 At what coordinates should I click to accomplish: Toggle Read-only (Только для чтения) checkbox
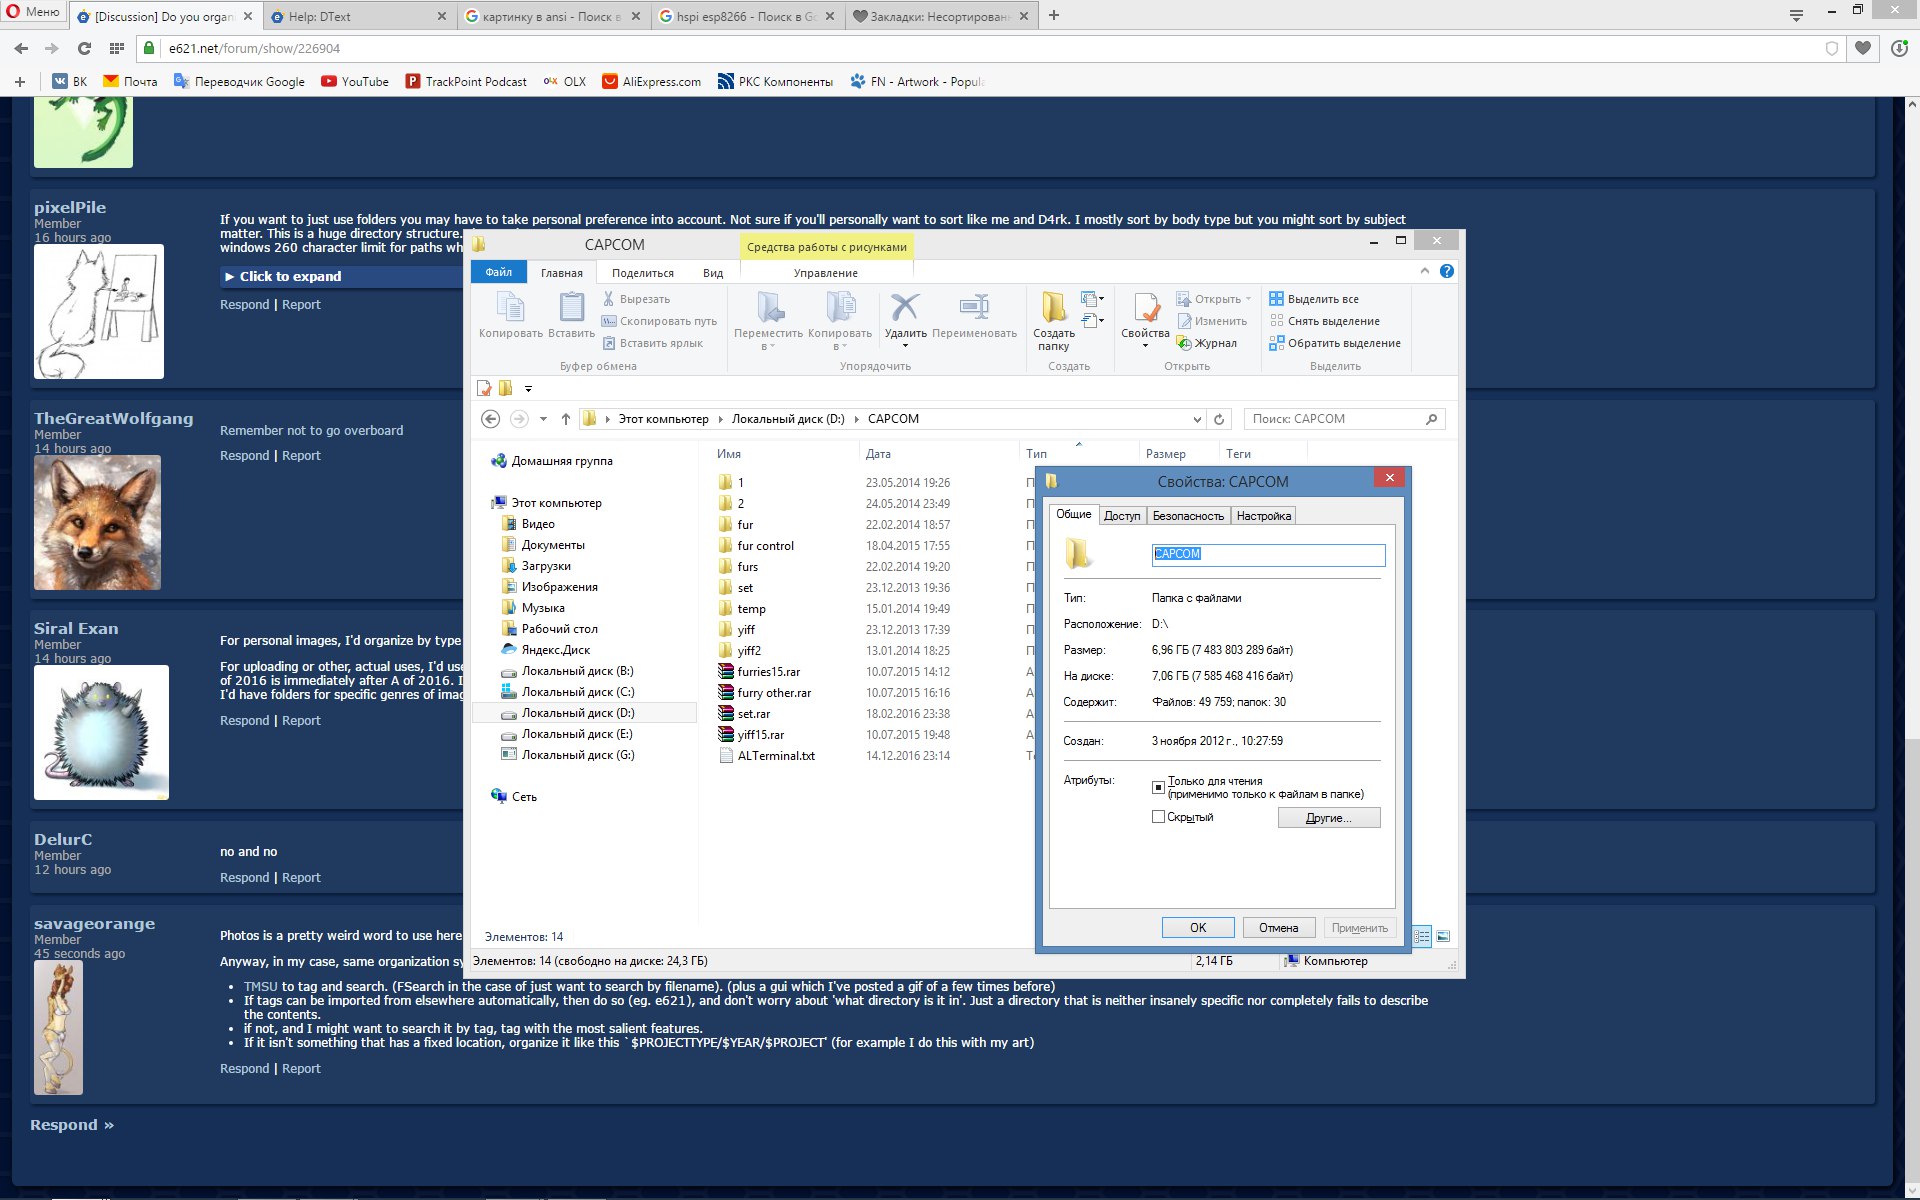1158,787
